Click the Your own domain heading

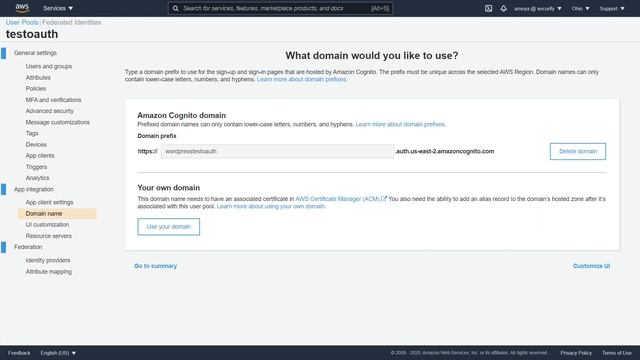tap(169, 188)
